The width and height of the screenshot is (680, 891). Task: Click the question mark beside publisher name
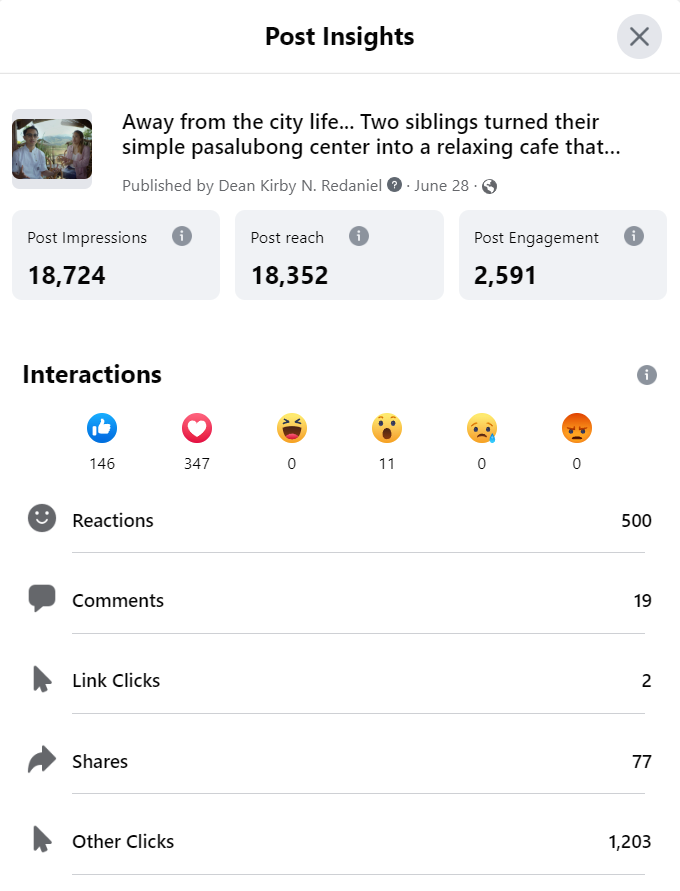(x=395, y=185)
